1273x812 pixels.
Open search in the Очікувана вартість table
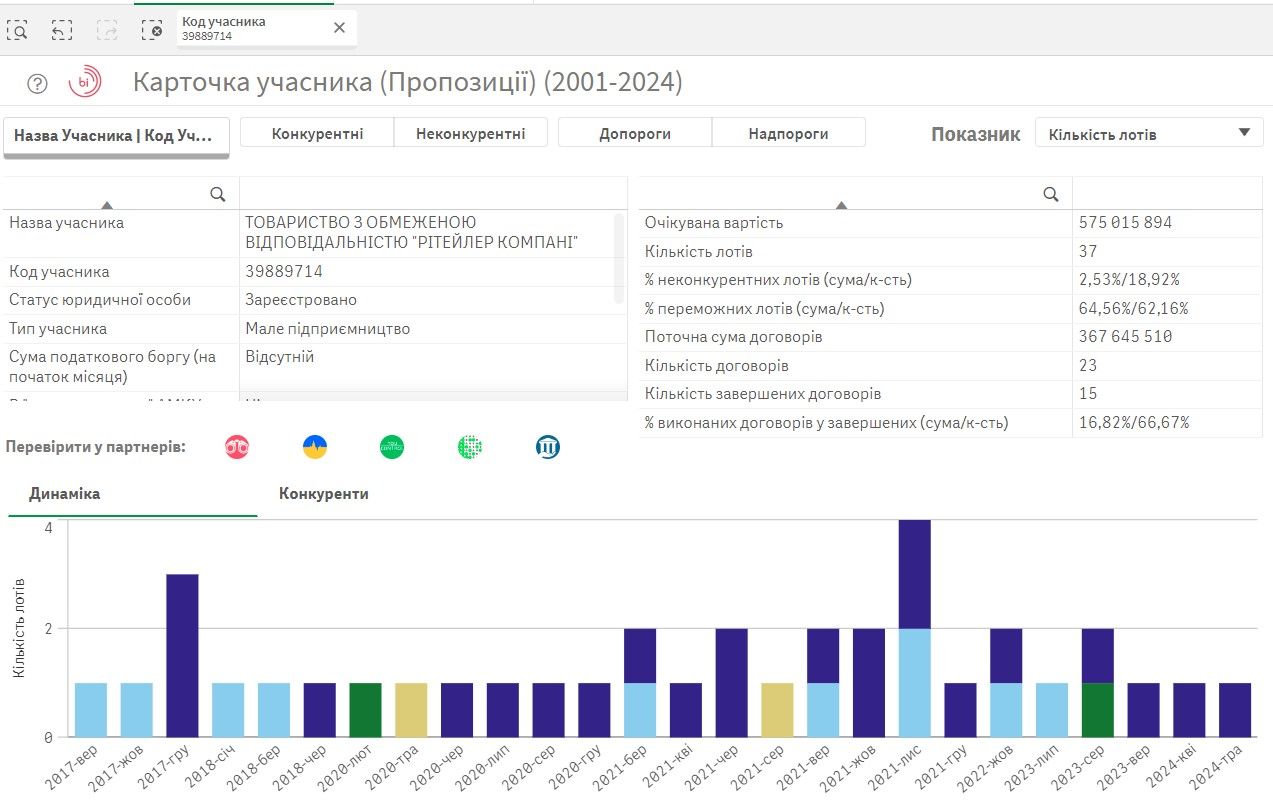[x=1048, y=192]
